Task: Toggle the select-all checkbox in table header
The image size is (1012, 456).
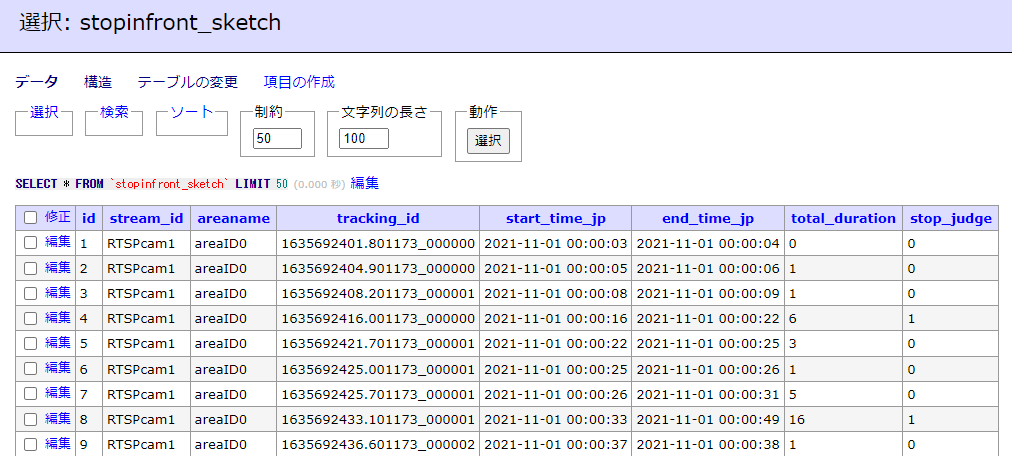Action: pyautogui.click(x=31, y=218)
